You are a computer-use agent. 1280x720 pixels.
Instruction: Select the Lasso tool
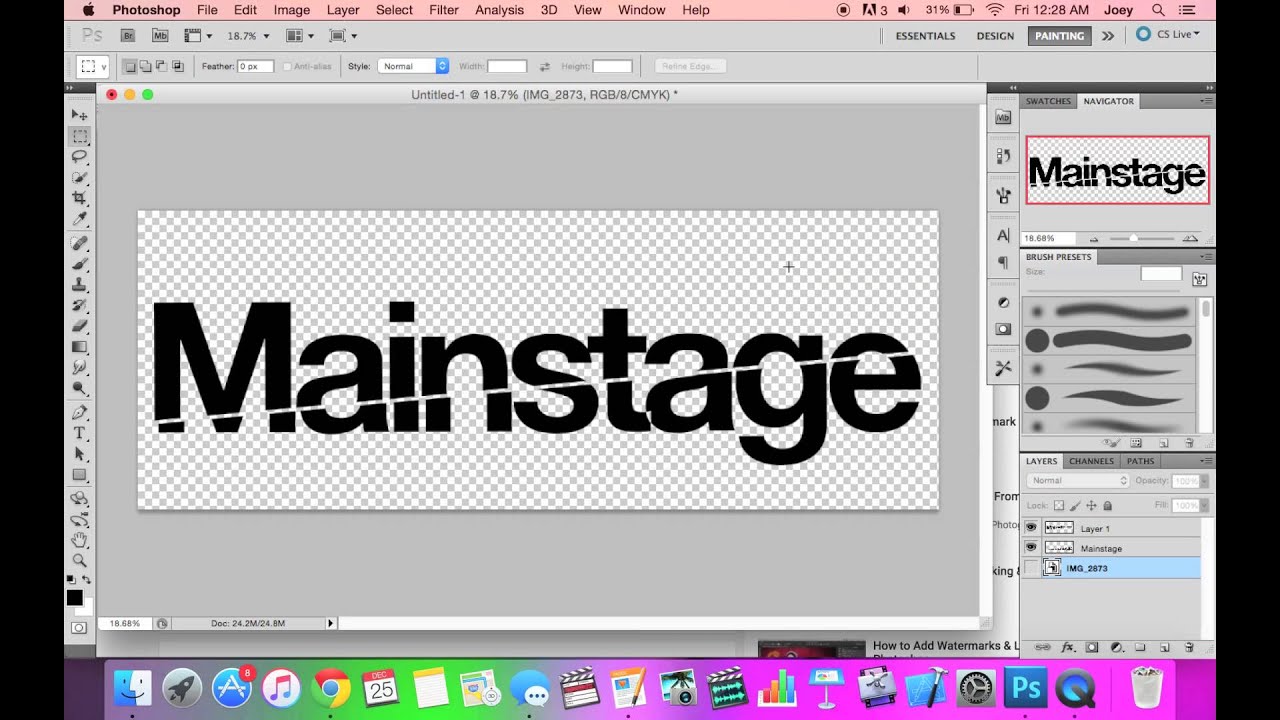point(80,157)
